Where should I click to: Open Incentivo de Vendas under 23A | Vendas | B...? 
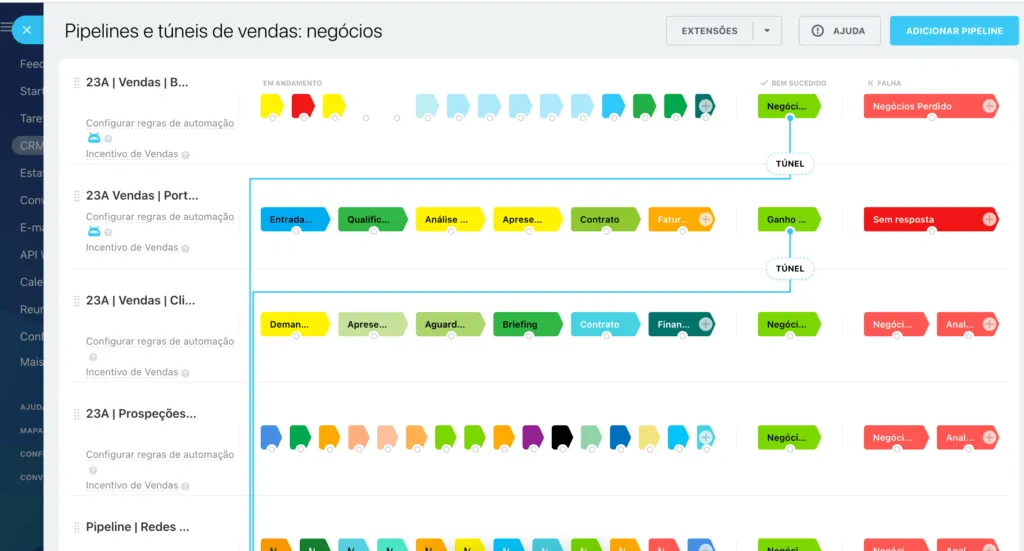pos(132,154)
